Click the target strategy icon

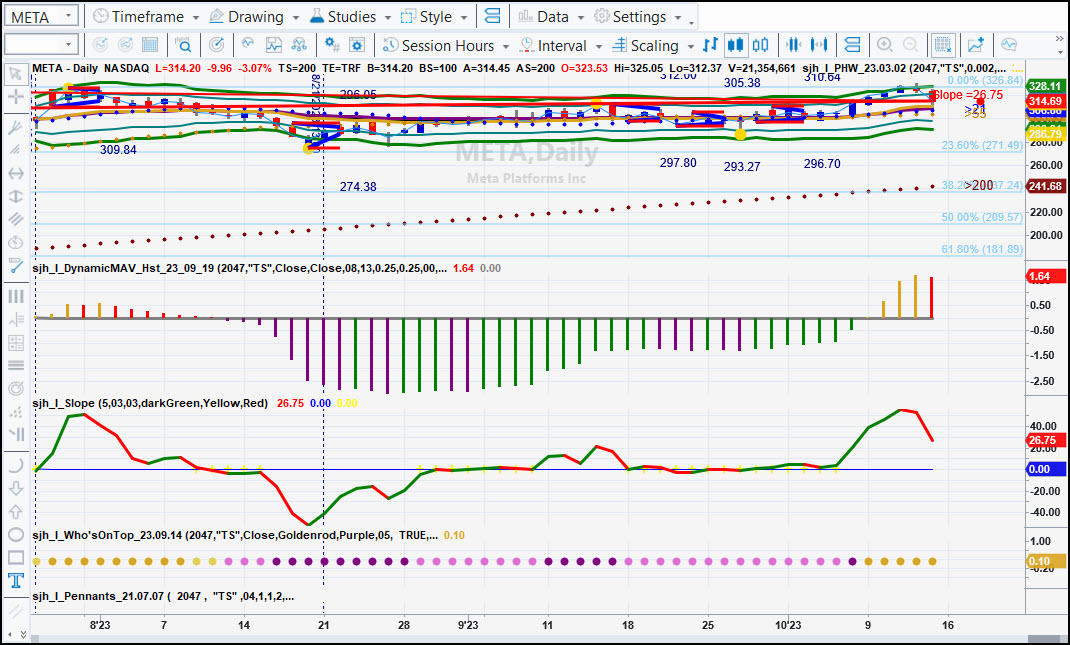216,45
